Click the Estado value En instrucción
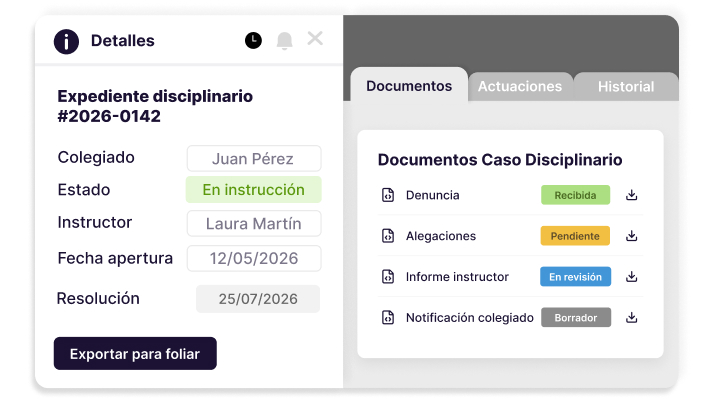Screen dimensions: 714x399 tap(254, 189)
